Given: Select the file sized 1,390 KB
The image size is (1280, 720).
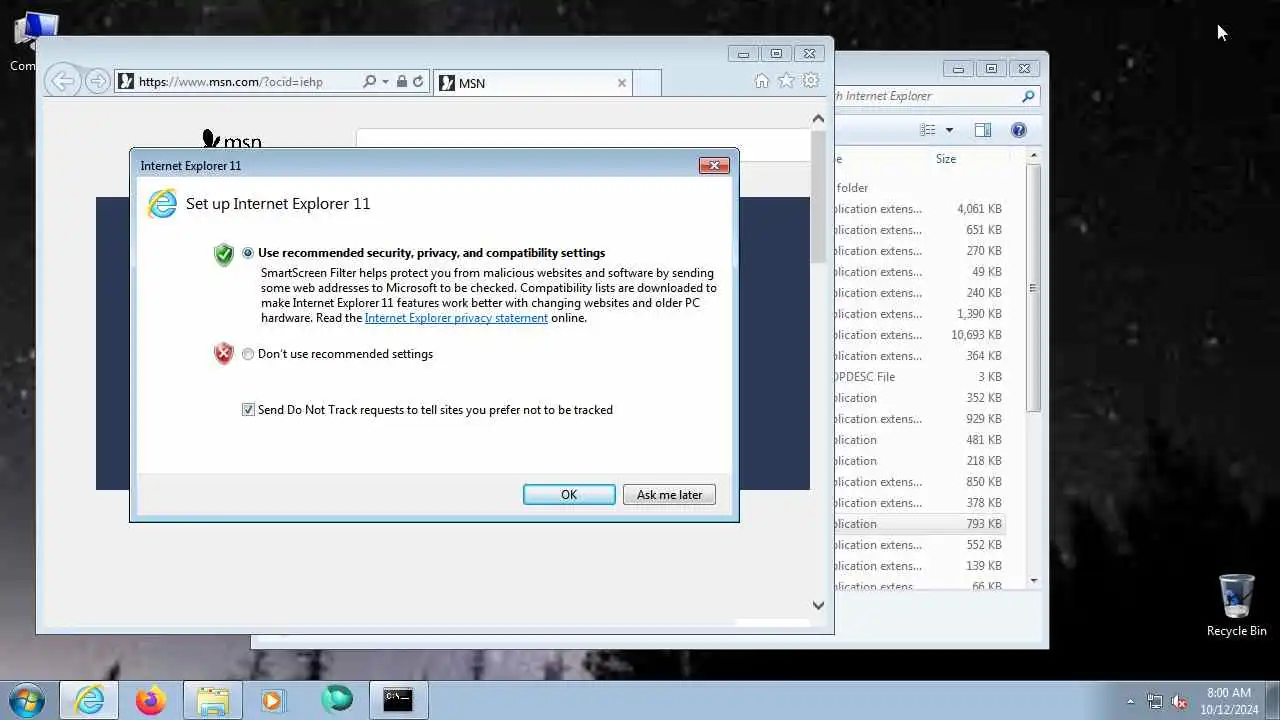Looking at the screenshot, I should (x=920, y=314).
